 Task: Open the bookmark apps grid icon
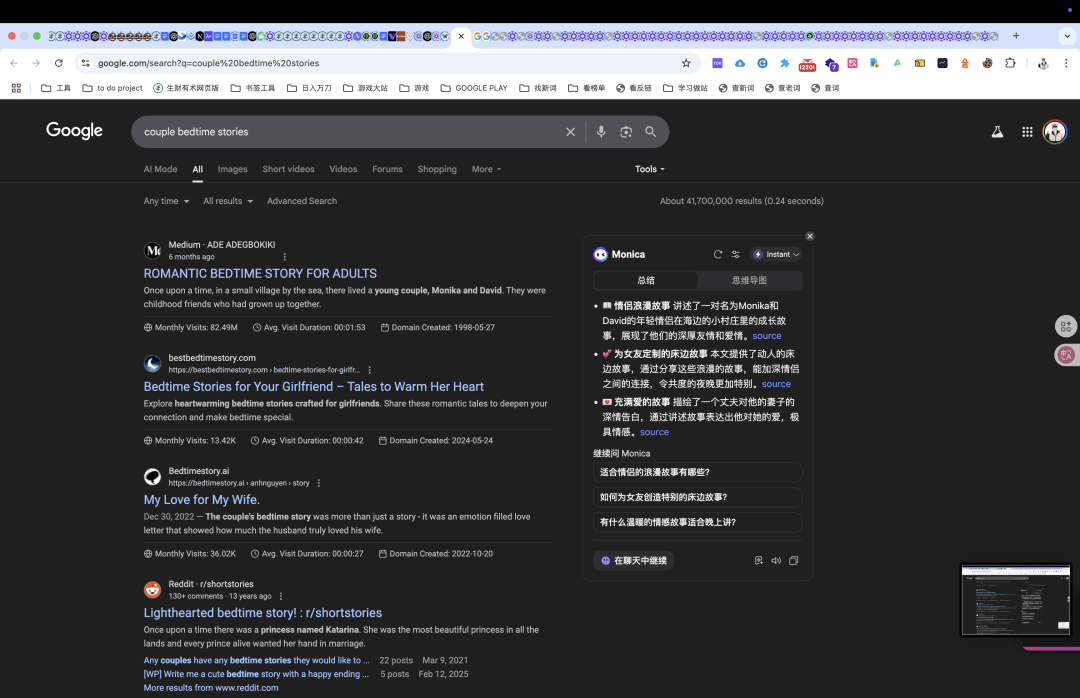(16, 88)
